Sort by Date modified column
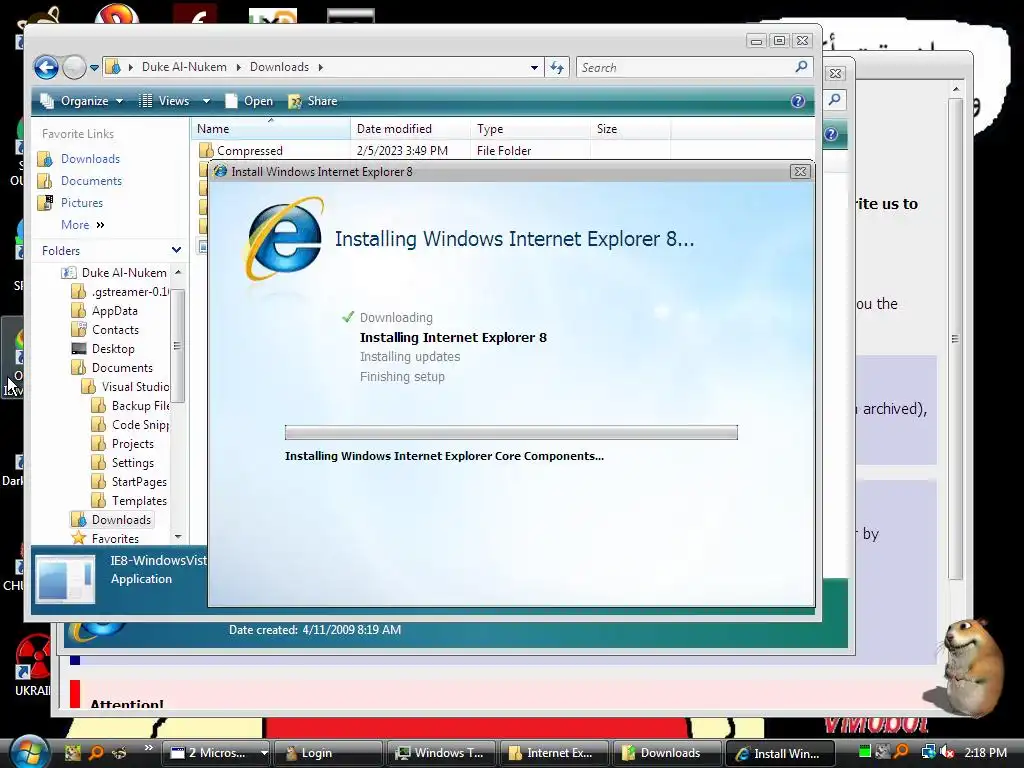 (410, 129)
